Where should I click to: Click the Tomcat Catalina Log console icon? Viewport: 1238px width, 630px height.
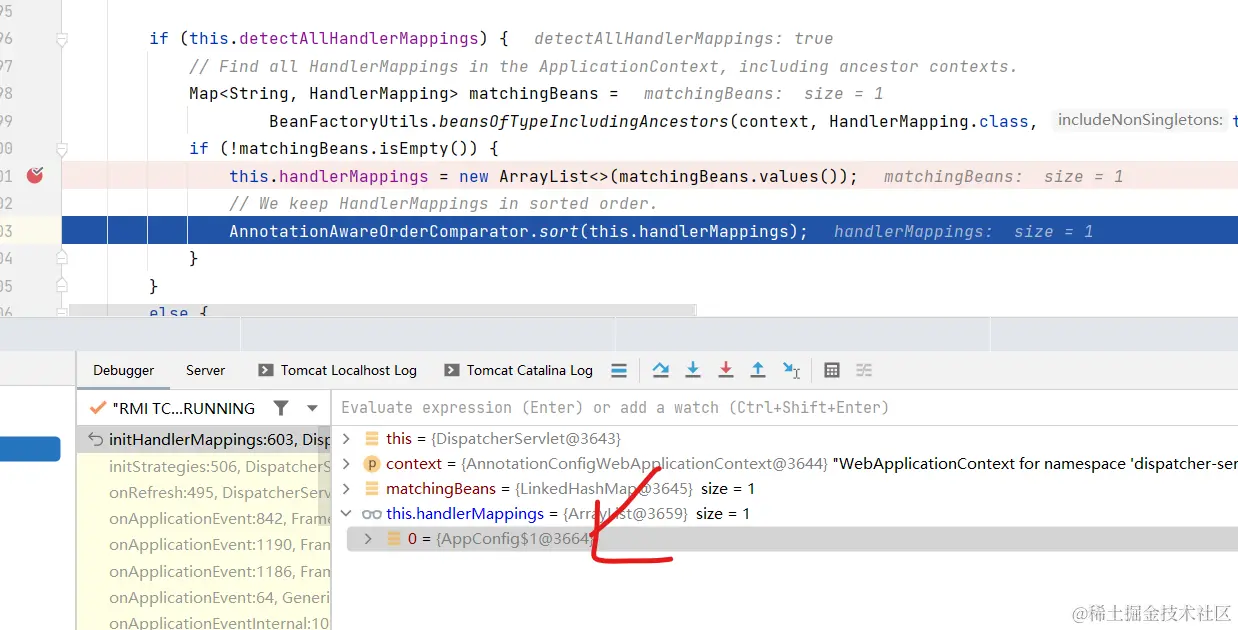click(452, 370)
